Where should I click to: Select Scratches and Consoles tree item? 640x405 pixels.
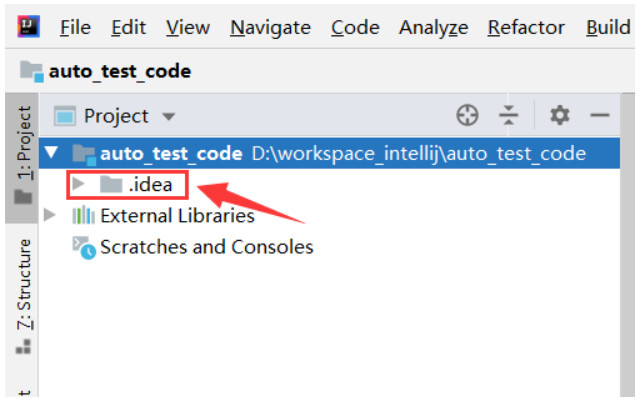(x=206, y=247)
